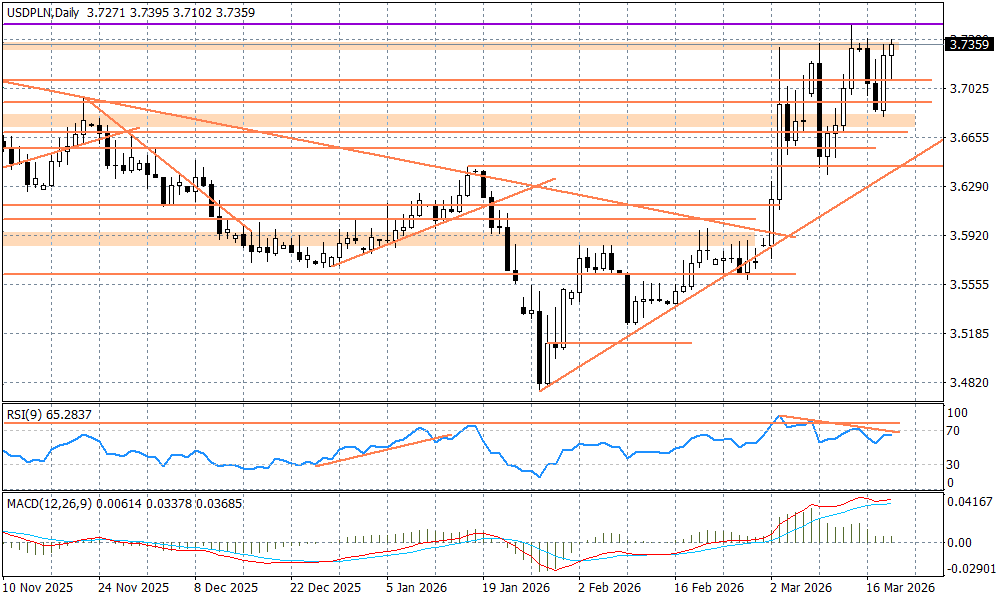The width and height of the screenshot is (1000, 600).
Task: Click the lowest candle near 3.4820
Action: [x=541, y=350]
